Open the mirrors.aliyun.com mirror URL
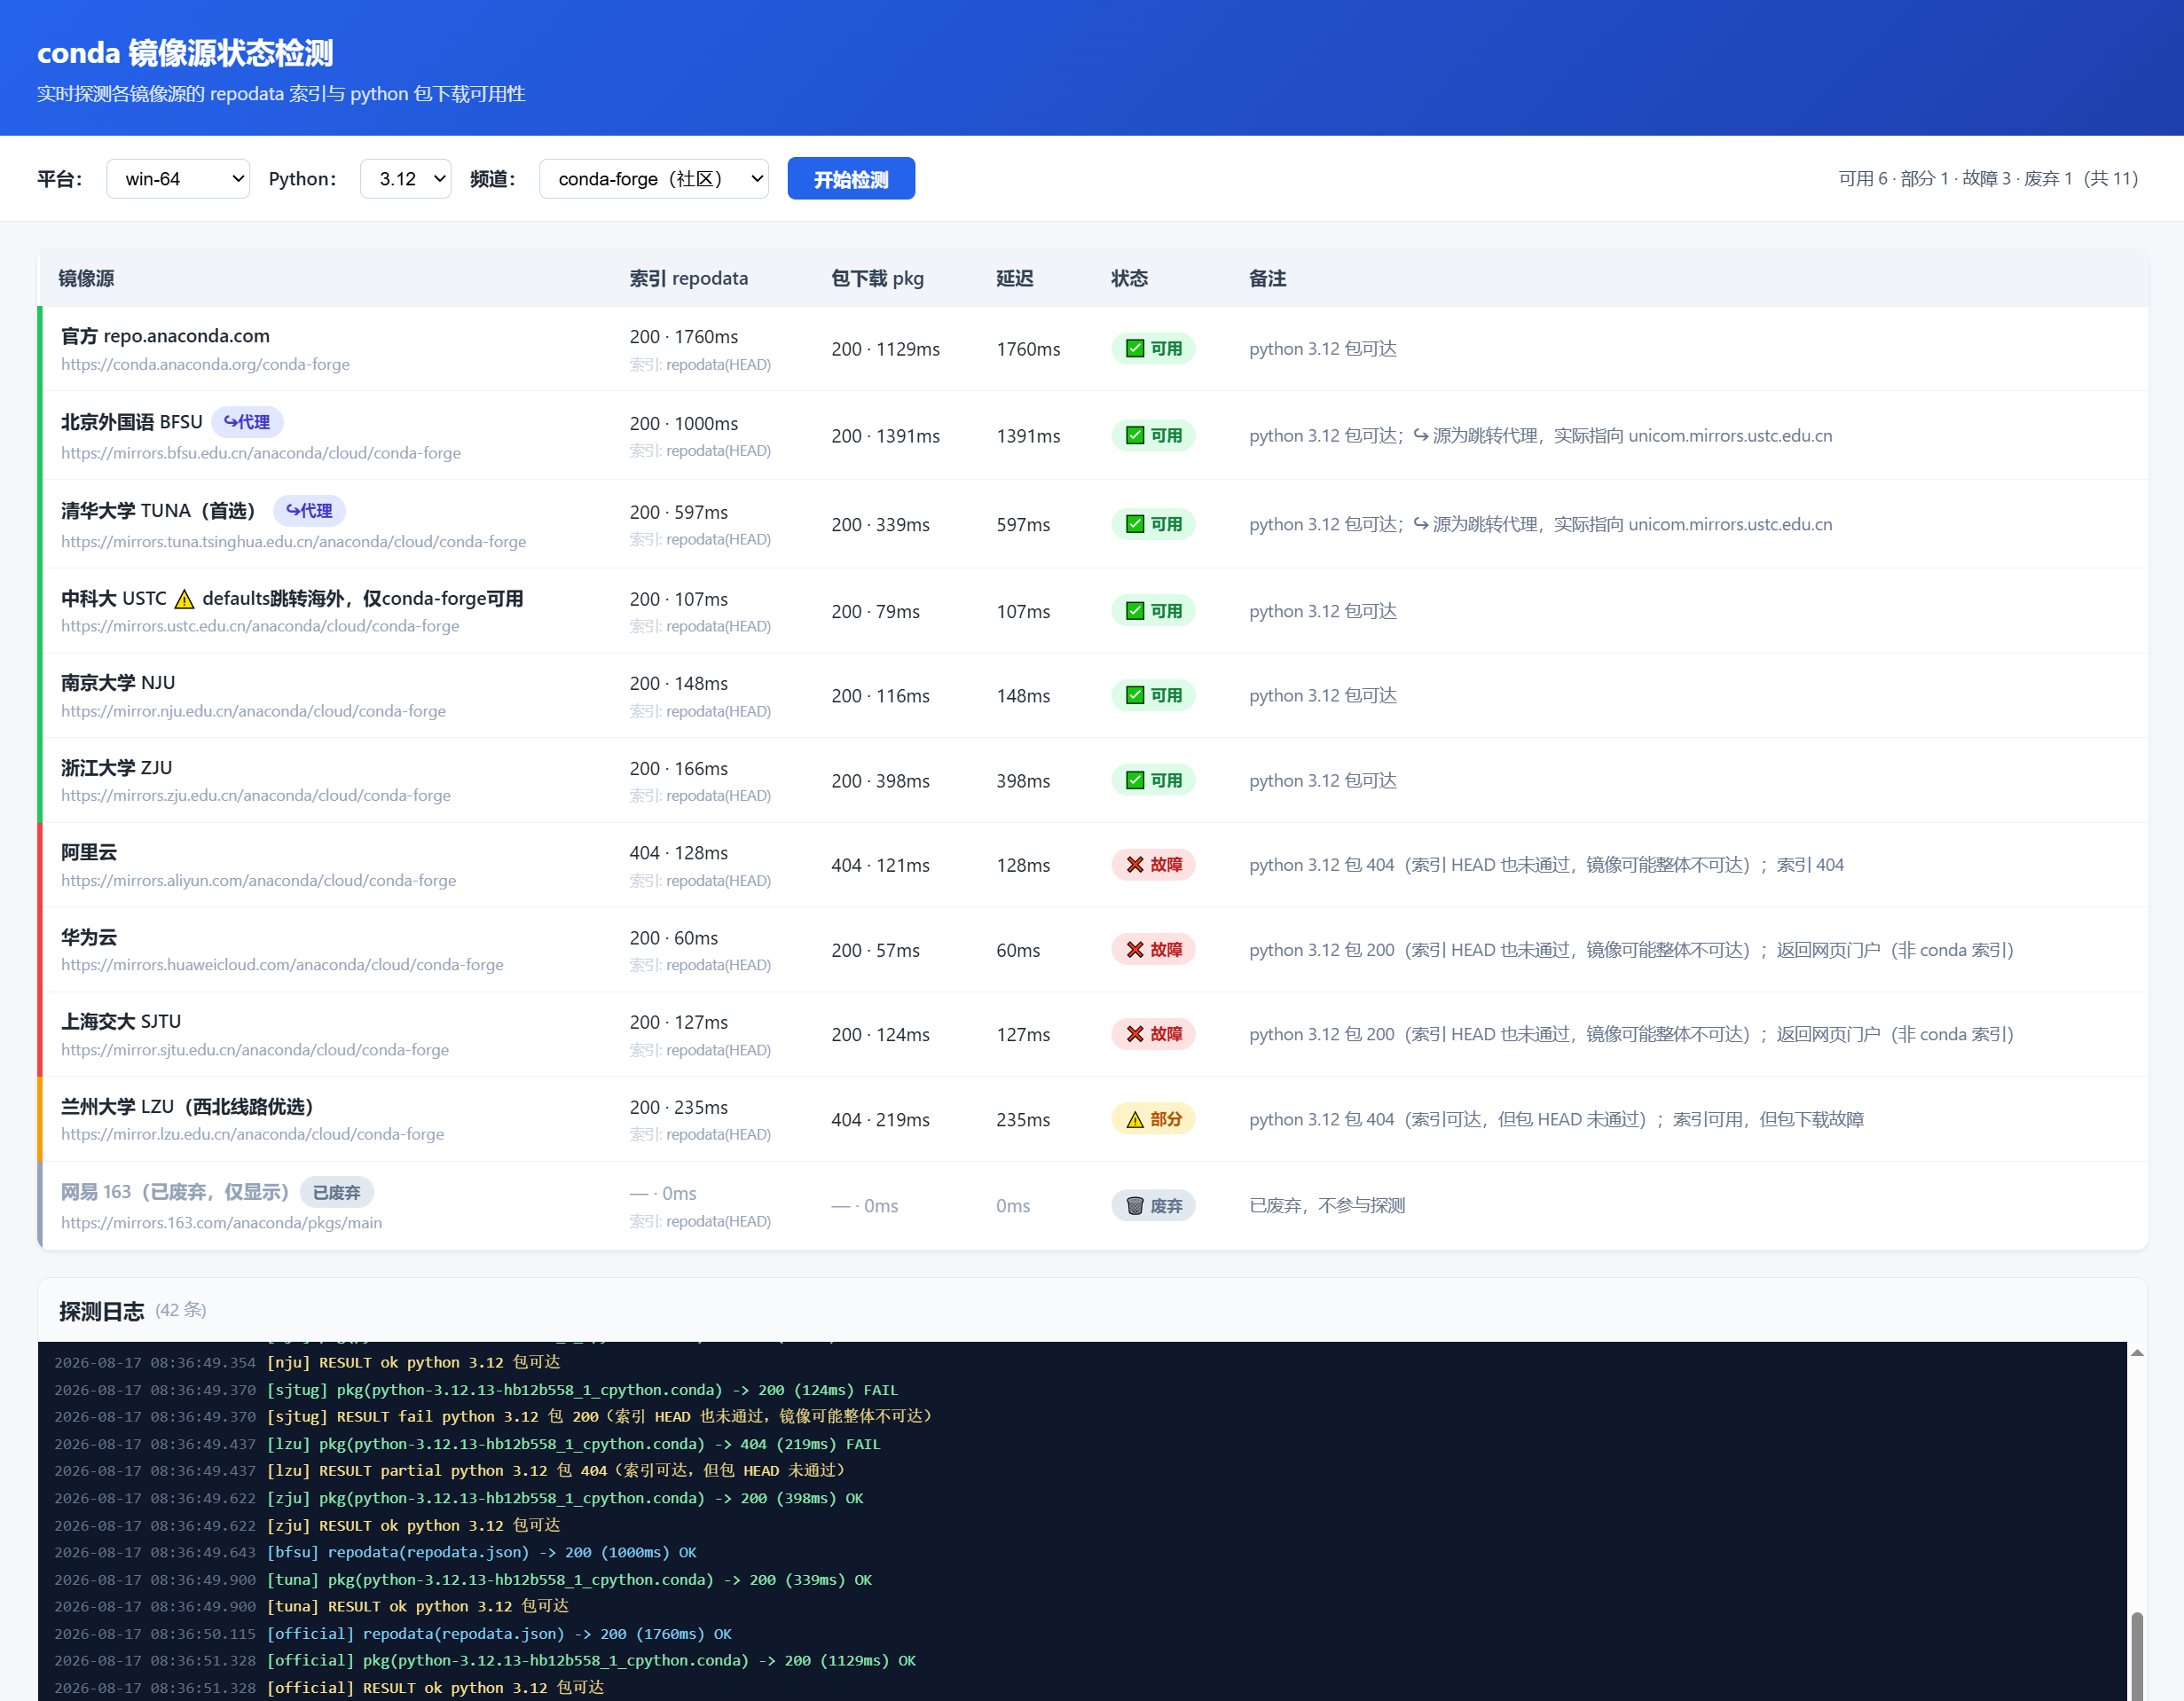2184x1701 pixels. 258,881
